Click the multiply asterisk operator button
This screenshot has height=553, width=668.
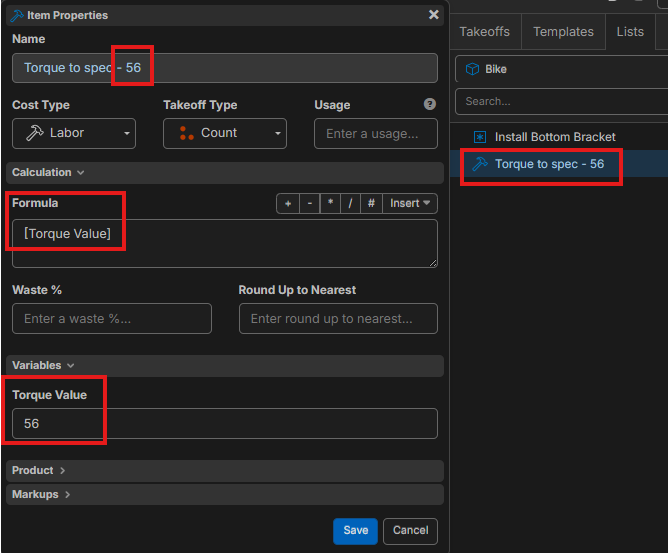coord(330,203)
